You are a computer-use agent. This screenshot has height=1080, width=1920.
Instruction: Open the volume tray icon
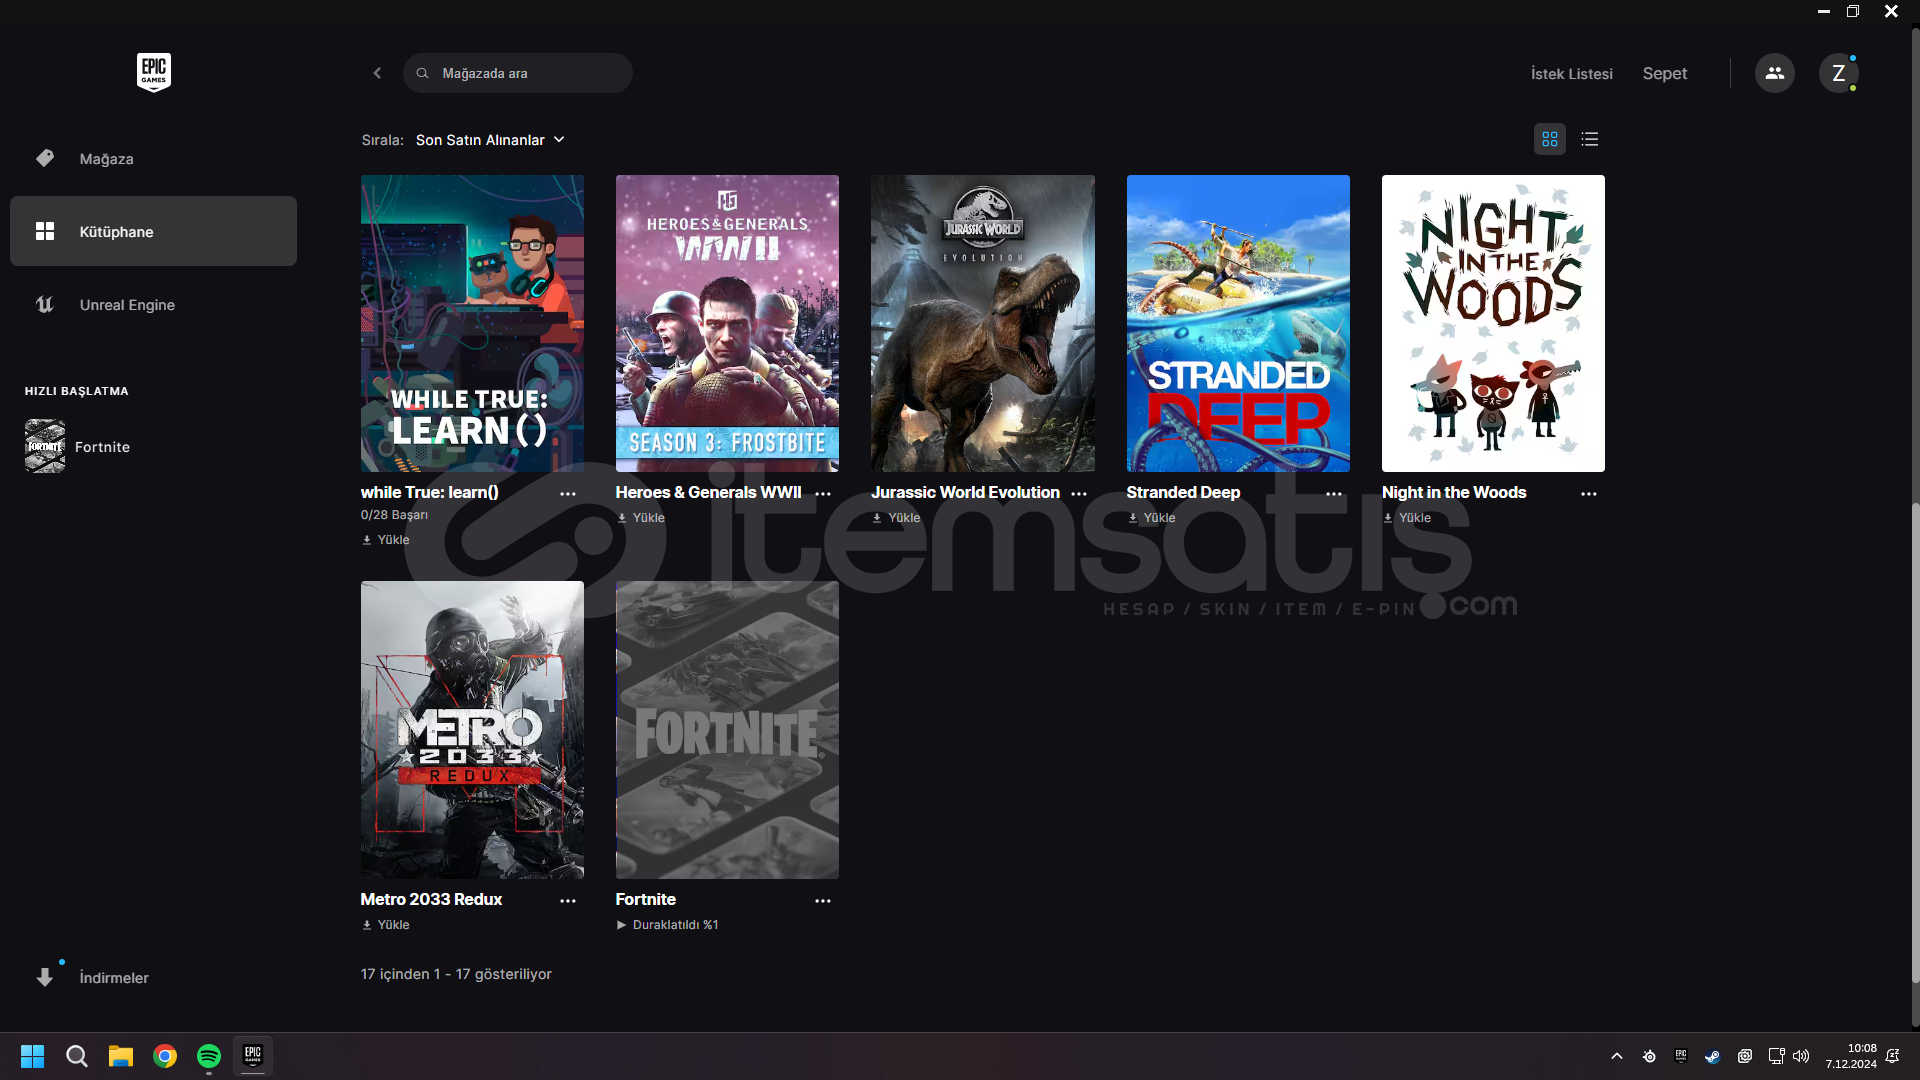(1801, 1056)
